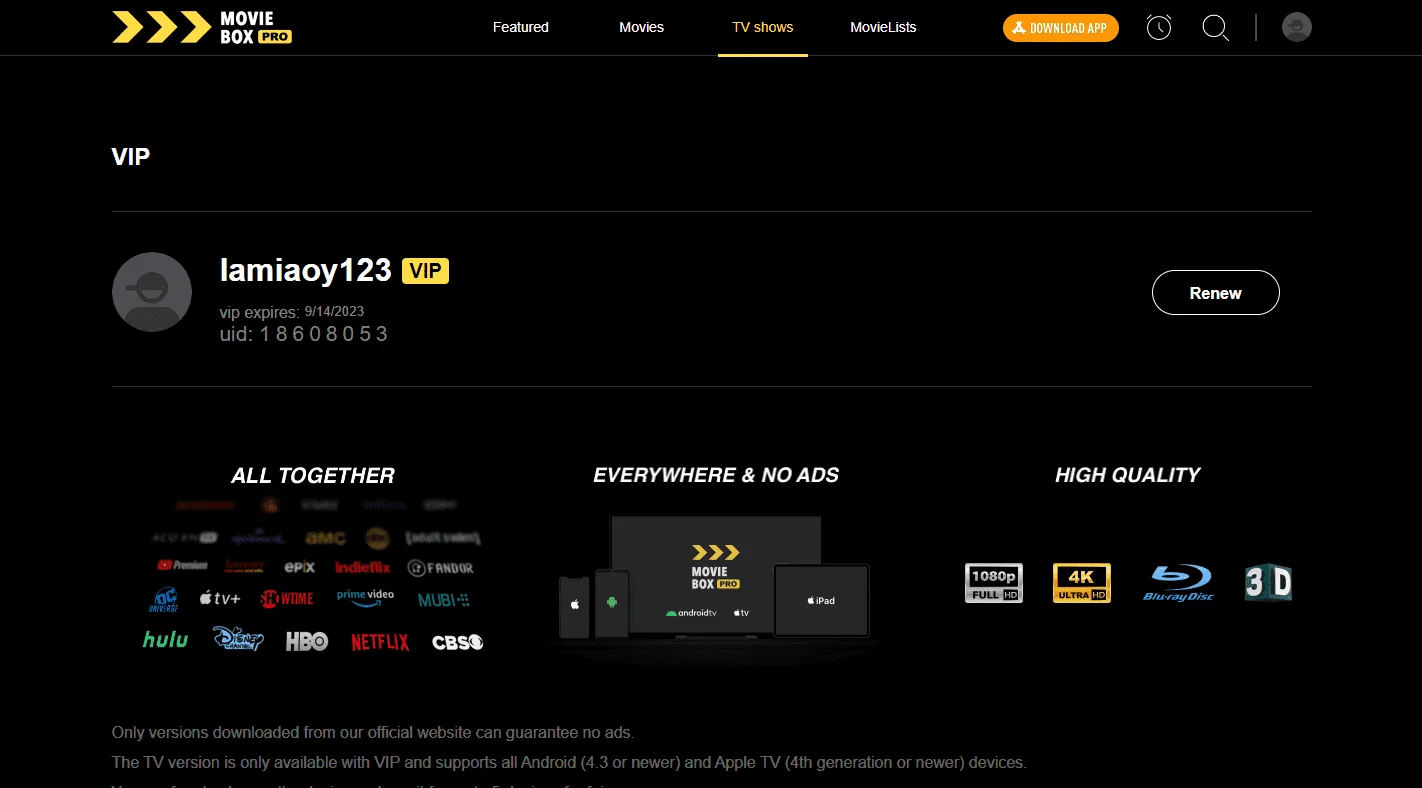
Task: Click the indieflix logo
Action: tap(363, 567)
